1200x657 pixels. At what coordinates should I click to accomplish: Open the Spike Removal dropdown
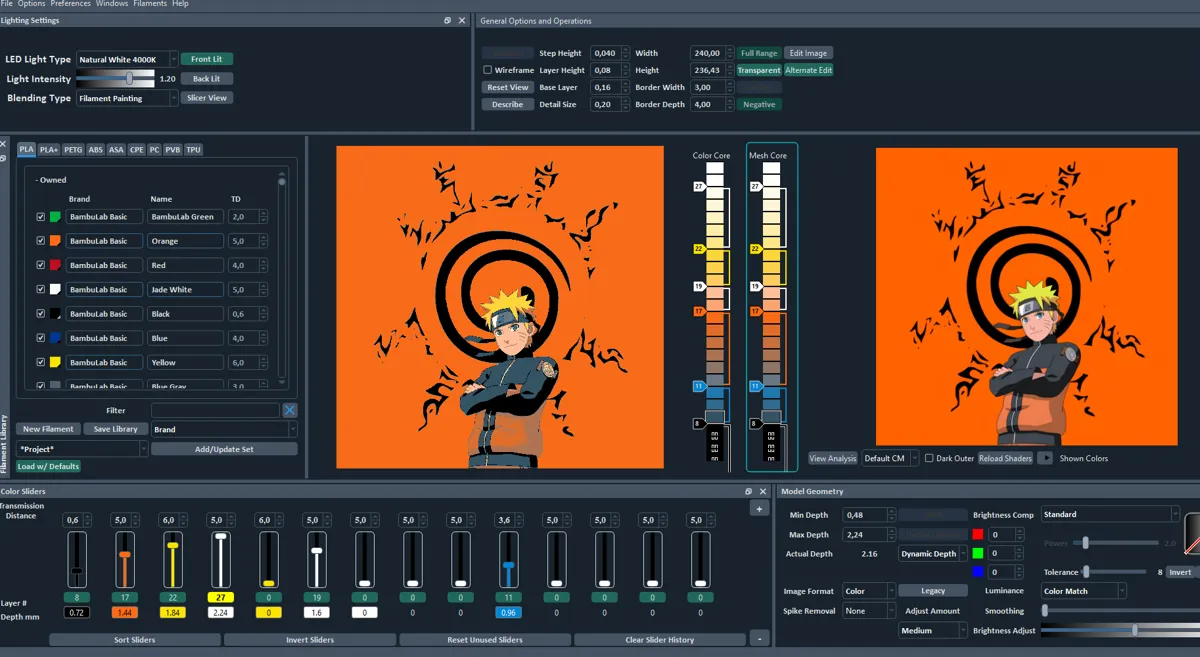click(868, 610)
